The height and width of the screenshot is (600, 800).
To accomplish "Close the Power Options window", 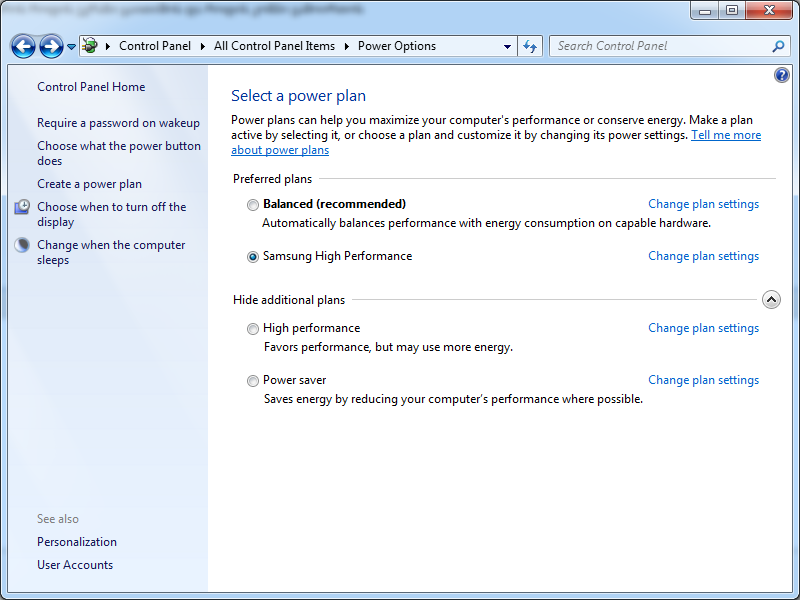I will point(769,11).
